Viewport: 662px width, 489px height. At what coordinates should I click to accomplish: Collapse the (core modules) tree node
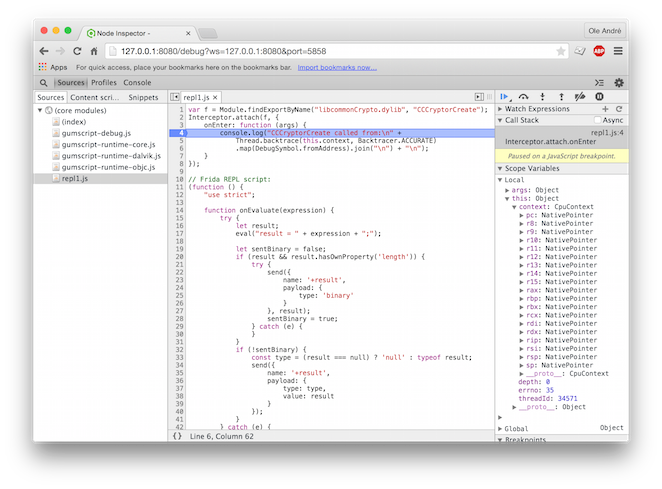[x=39, y=109]
